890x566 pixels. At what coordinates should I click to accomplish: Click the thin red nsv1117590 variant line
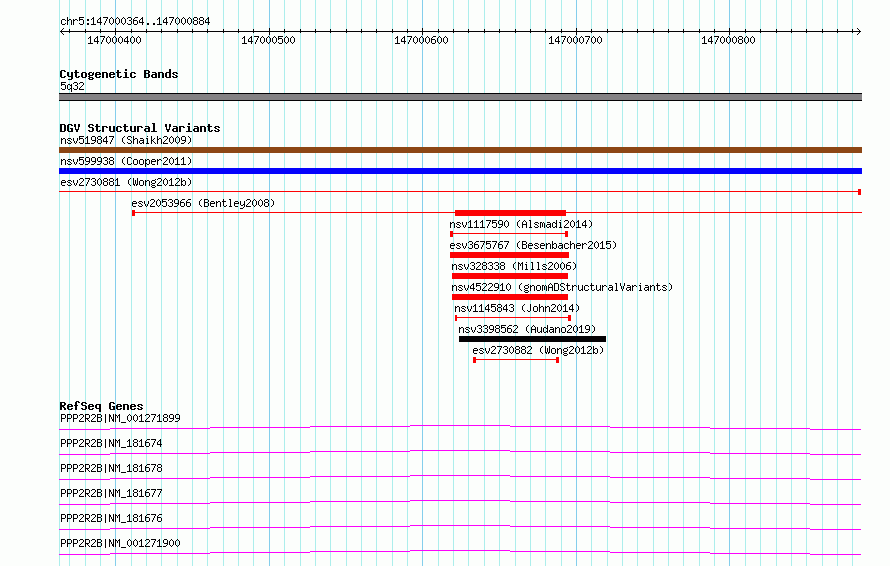(509, 234)
